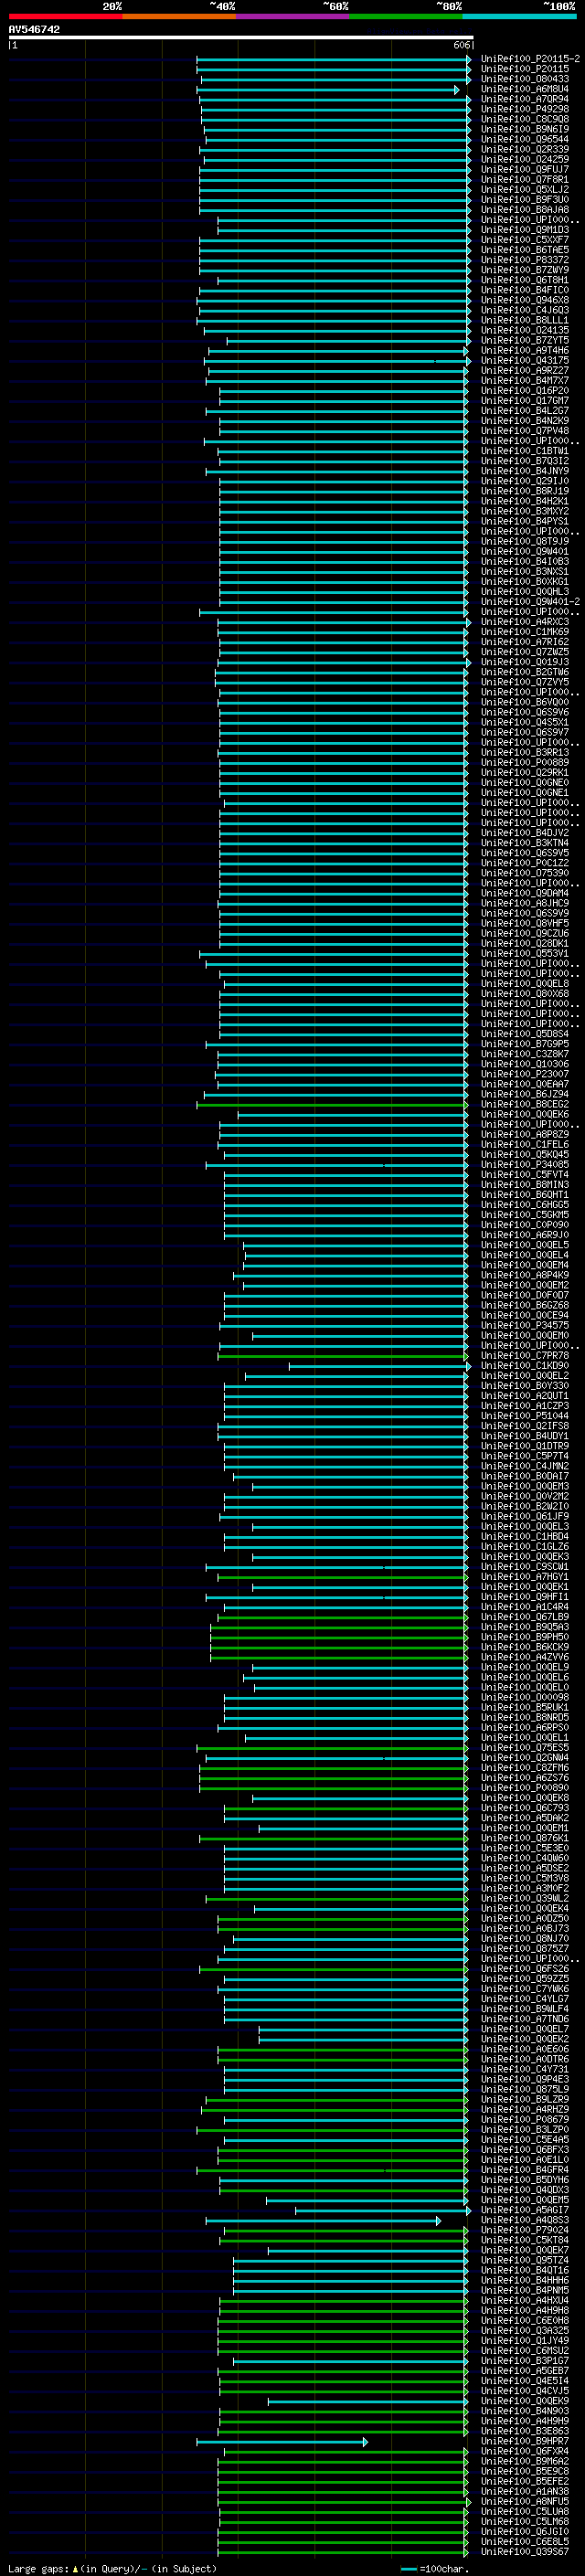This screenshot has height=2576, width=585.
Task: Click hit label UniRef100_Q2R339
Action: coord(525,149)
